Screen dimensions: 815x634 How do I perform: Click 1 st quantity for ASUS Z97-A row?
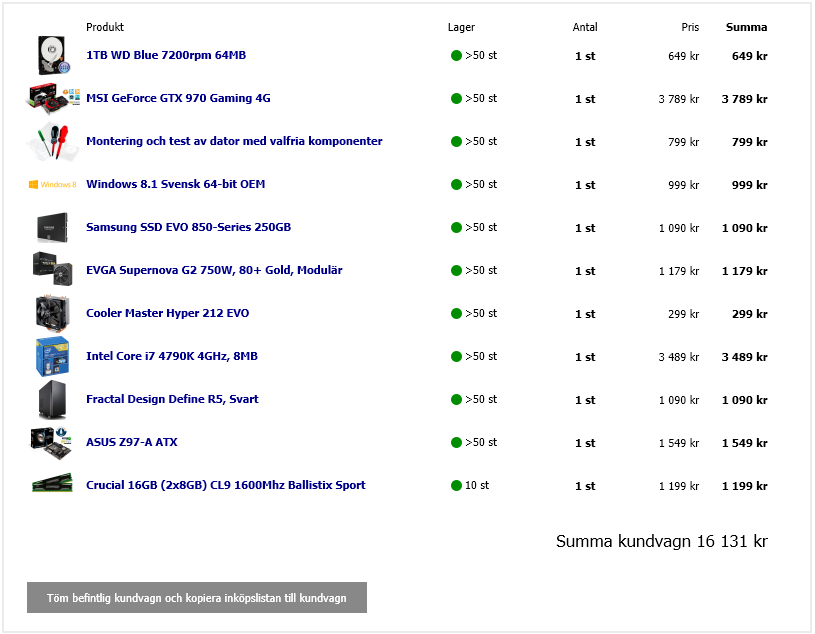[x=585, y=443]
